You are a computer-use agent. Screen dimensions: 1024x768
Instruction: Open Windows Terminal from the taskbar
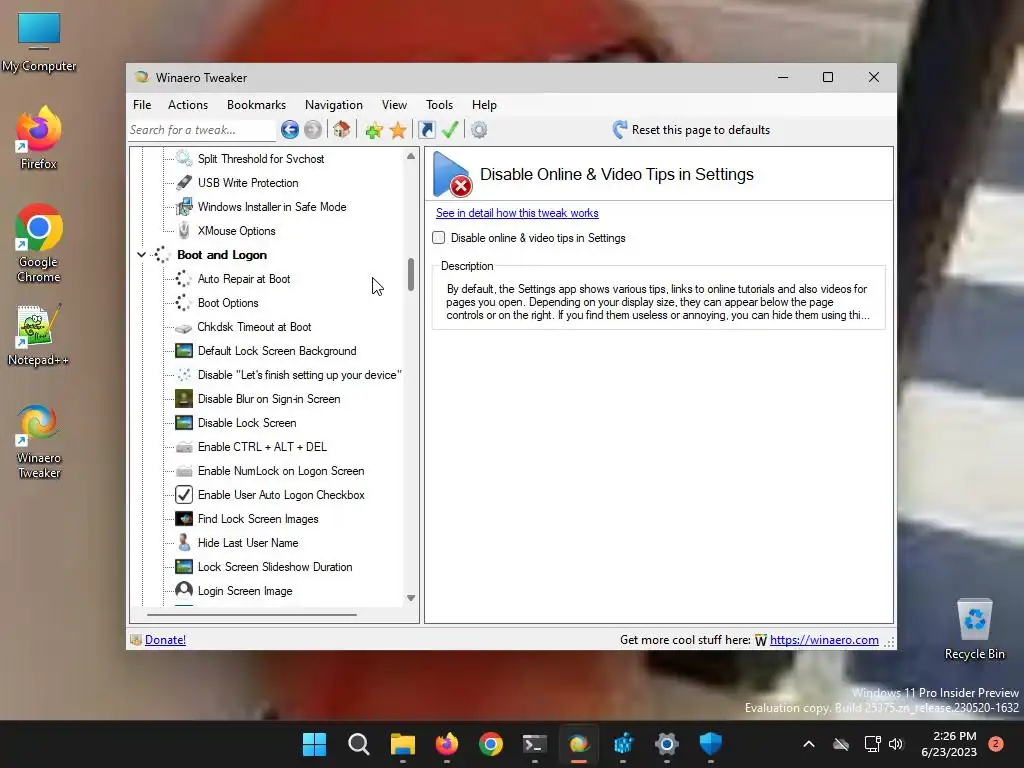(535, 744)
